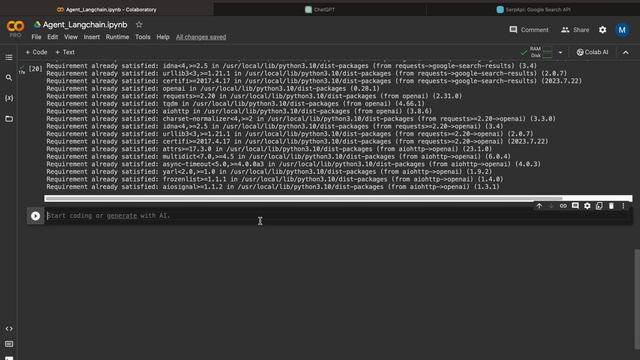The image size is (640, 360).
Task: Add a new Text cell
Action: (x=65, y=52)
